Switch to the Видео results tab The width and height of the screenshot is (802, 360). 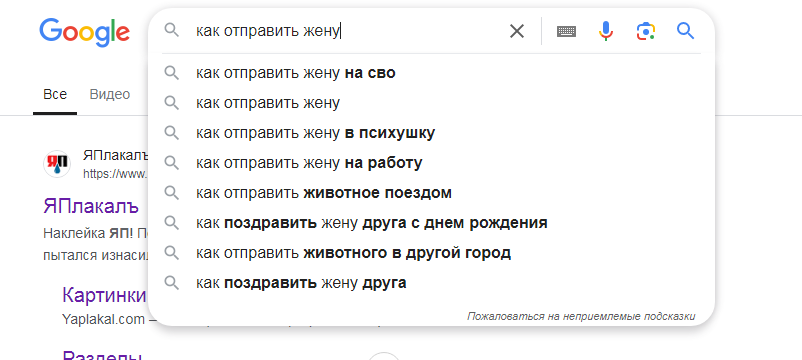(x=109, y=95)
